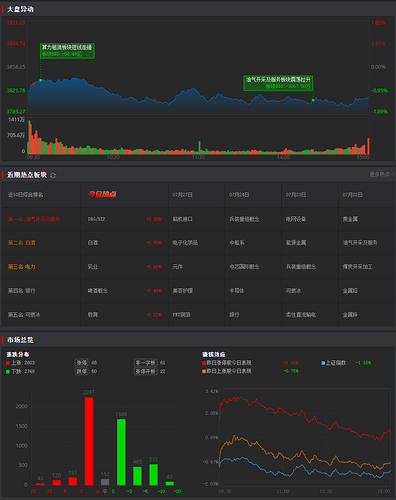Viewport: 396px width, 500px height.
Task: Open first-ranked 油气开采及服务 sector row
Action: pyautogui.click(x=41, y=219)
